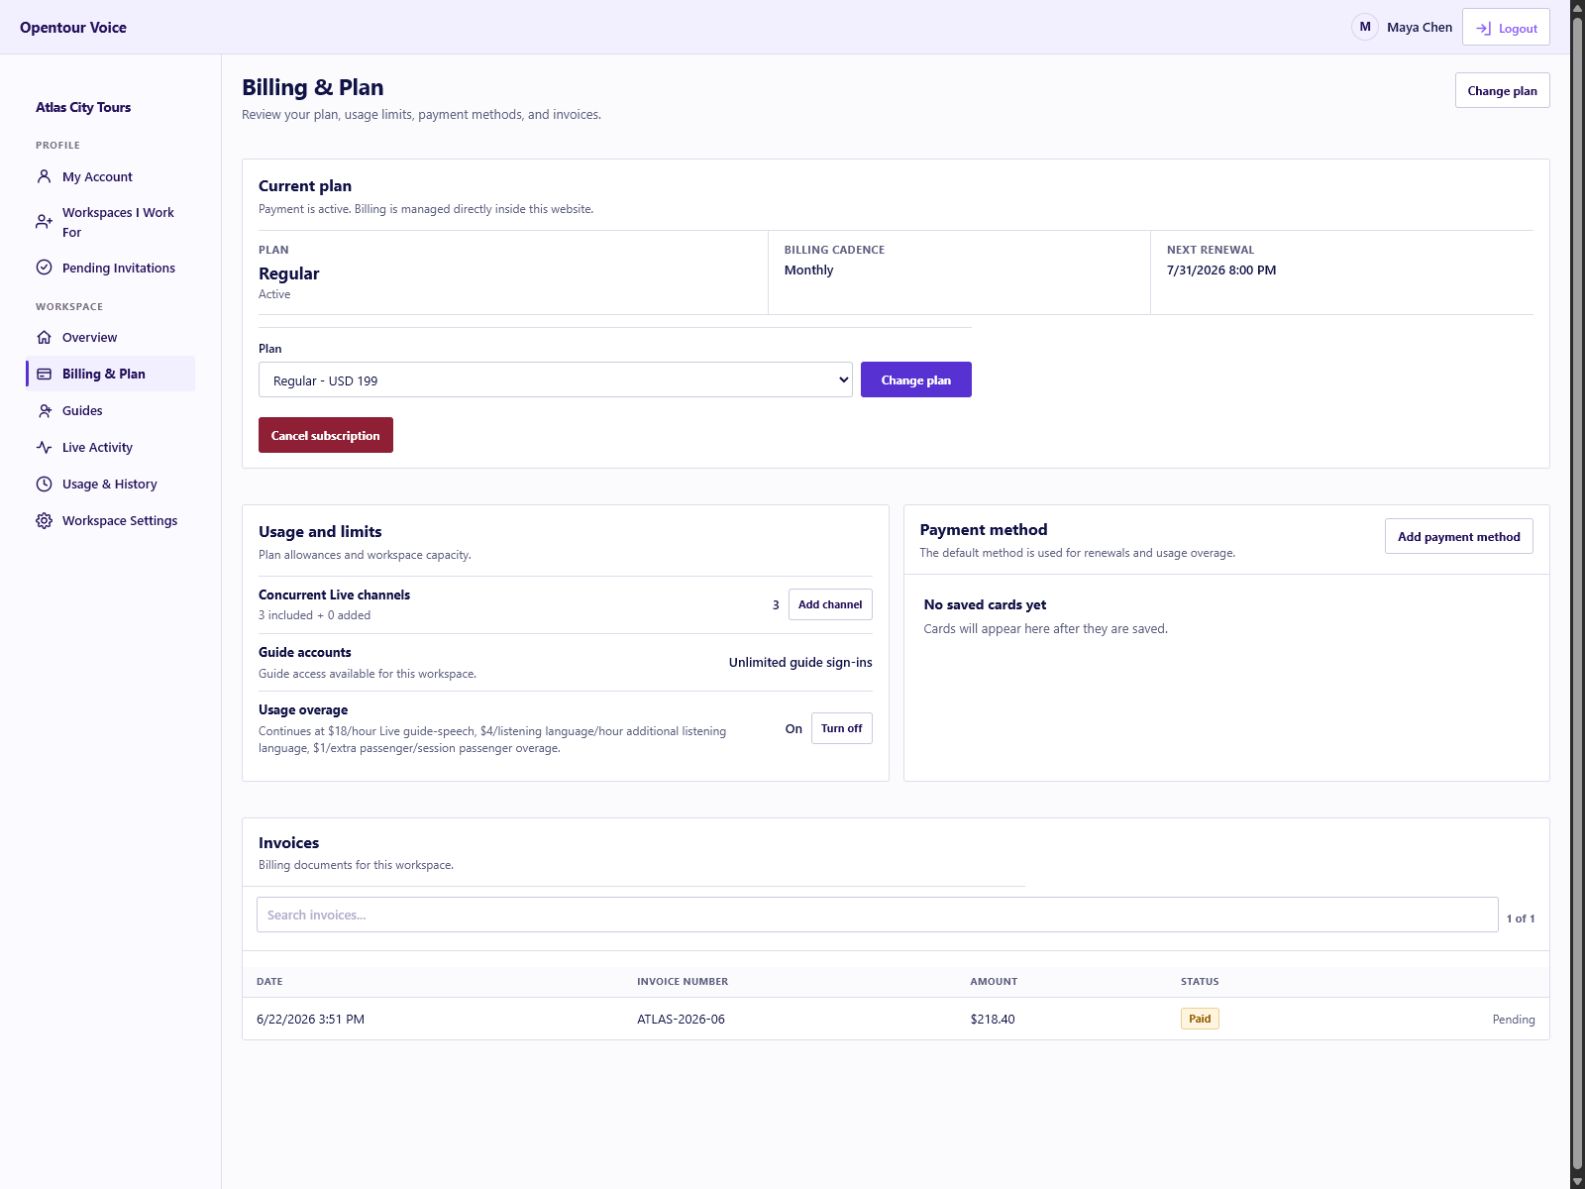Click the Billing & Plan card icon

44,374
